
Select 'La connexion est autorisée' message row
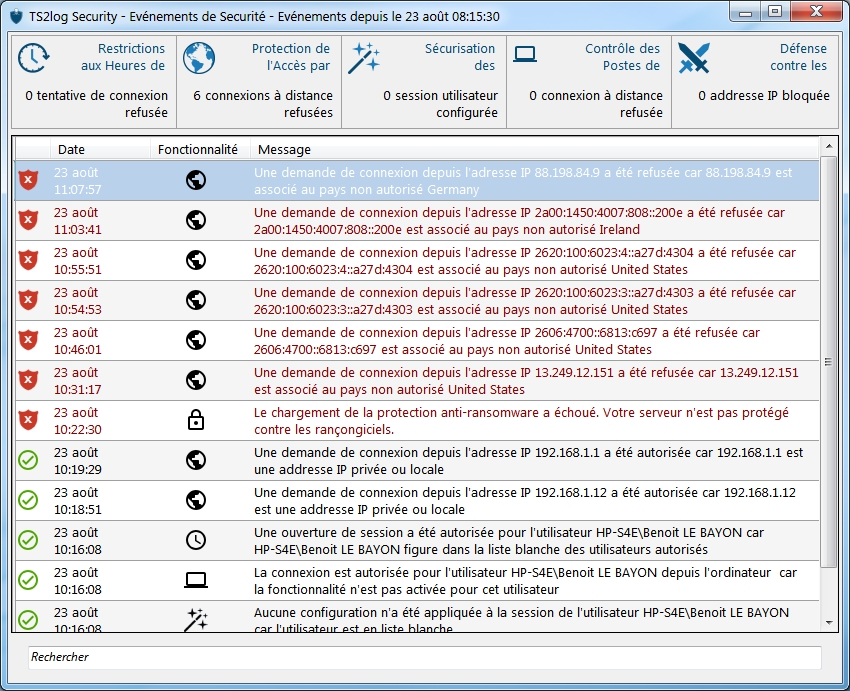(x=416, y=580)
